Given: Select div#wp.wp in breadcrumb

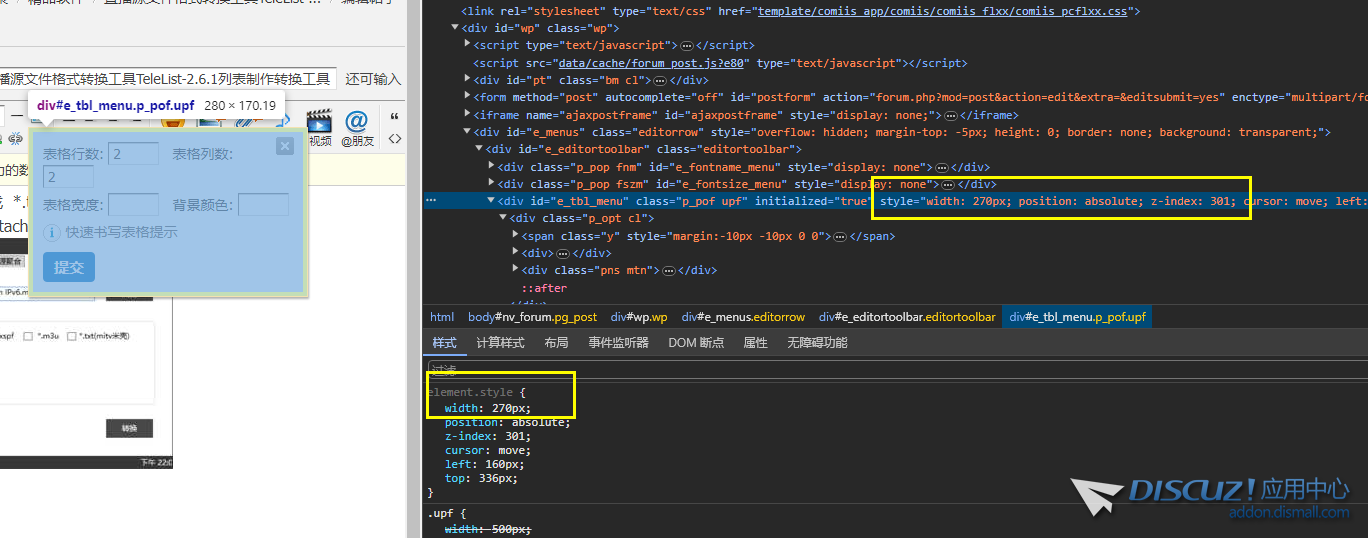Looking at the screenshot, I should pos(640,317).
